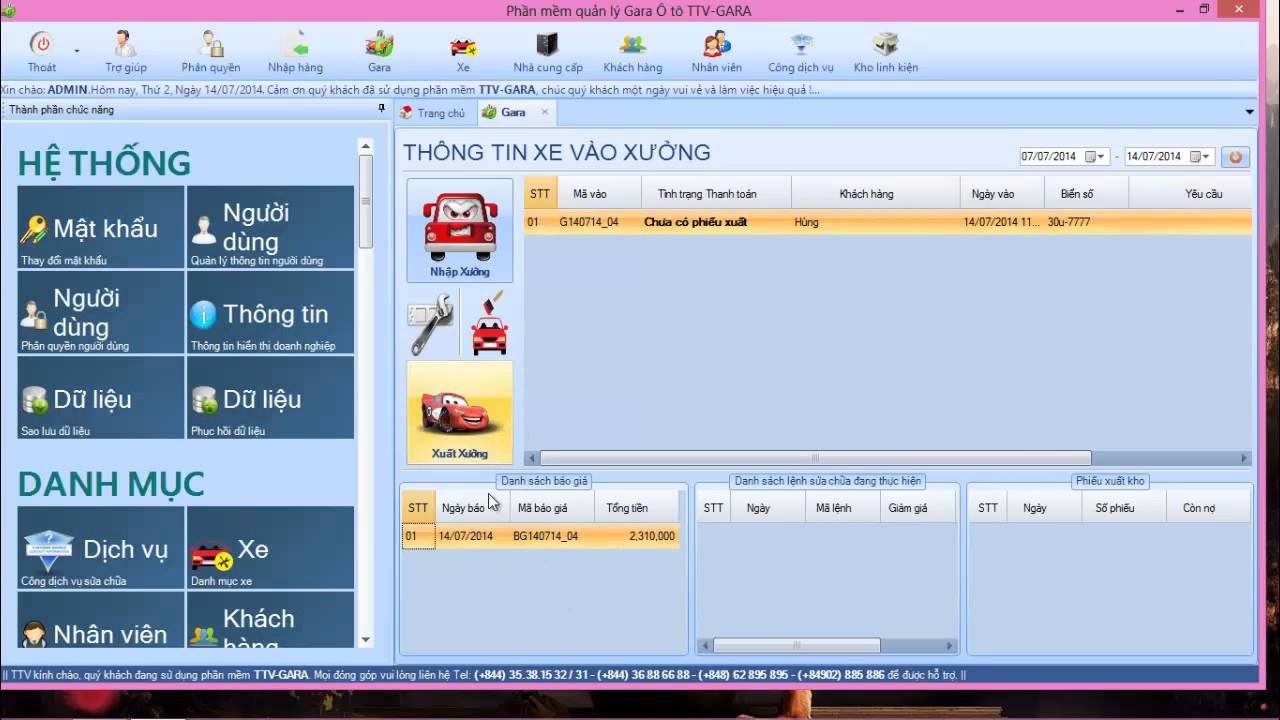Select the wrench repair icon
This screenshot has height=720, width=1280.
[x=430, y=322]
